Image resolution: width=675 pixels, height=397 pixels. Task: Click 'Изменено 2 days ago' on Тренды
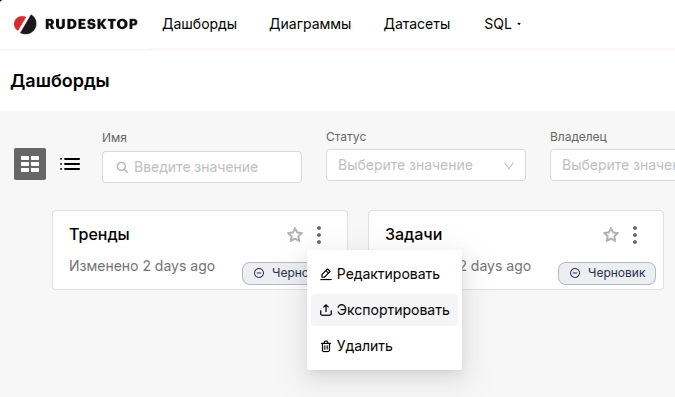142,266
